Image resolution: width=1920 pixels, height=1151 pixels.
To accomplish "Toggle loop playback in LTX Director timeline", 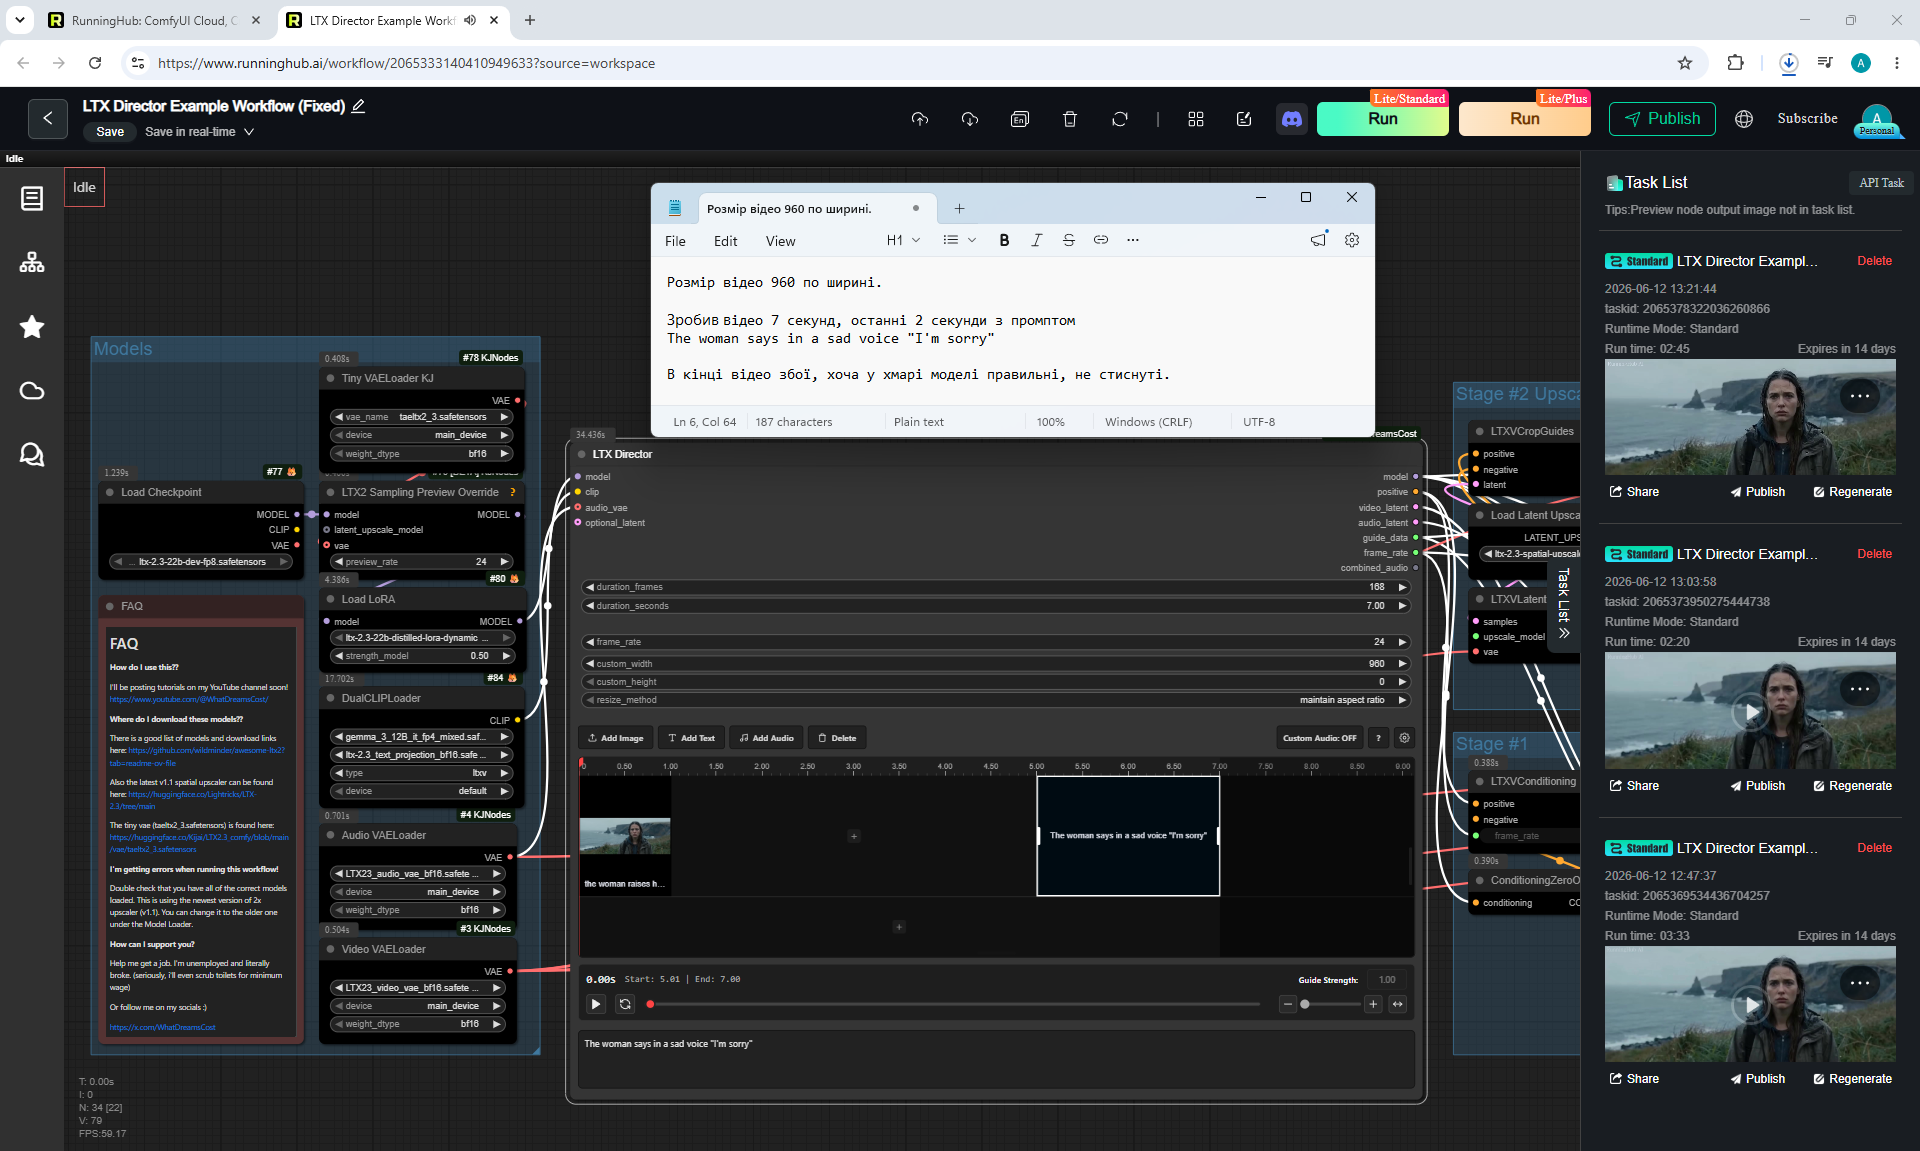I will (625, 1004).
